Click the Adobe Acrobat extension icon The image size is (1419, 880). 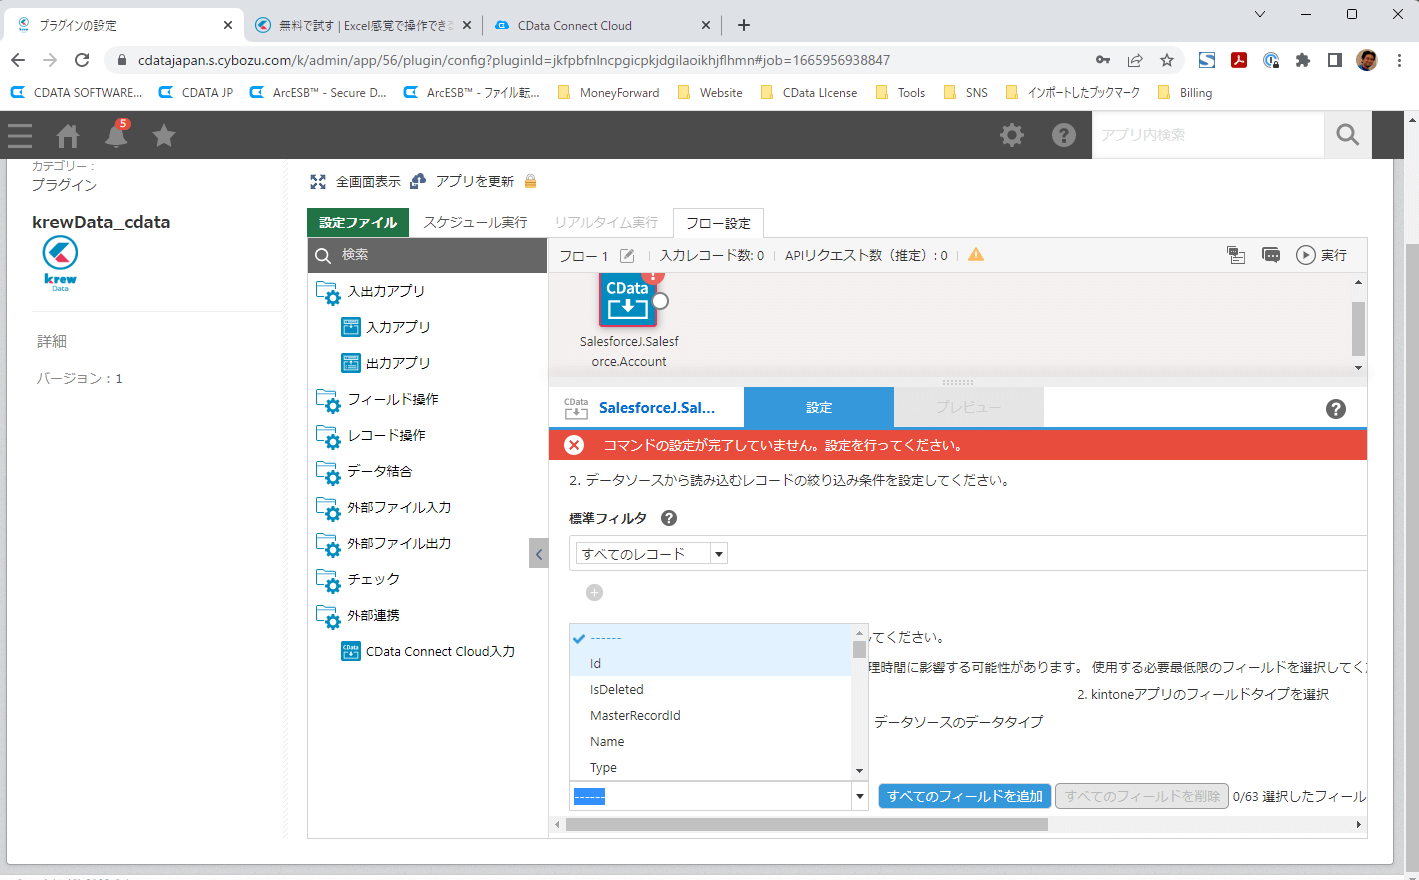pyautogui.click(x=1239, y=60)
